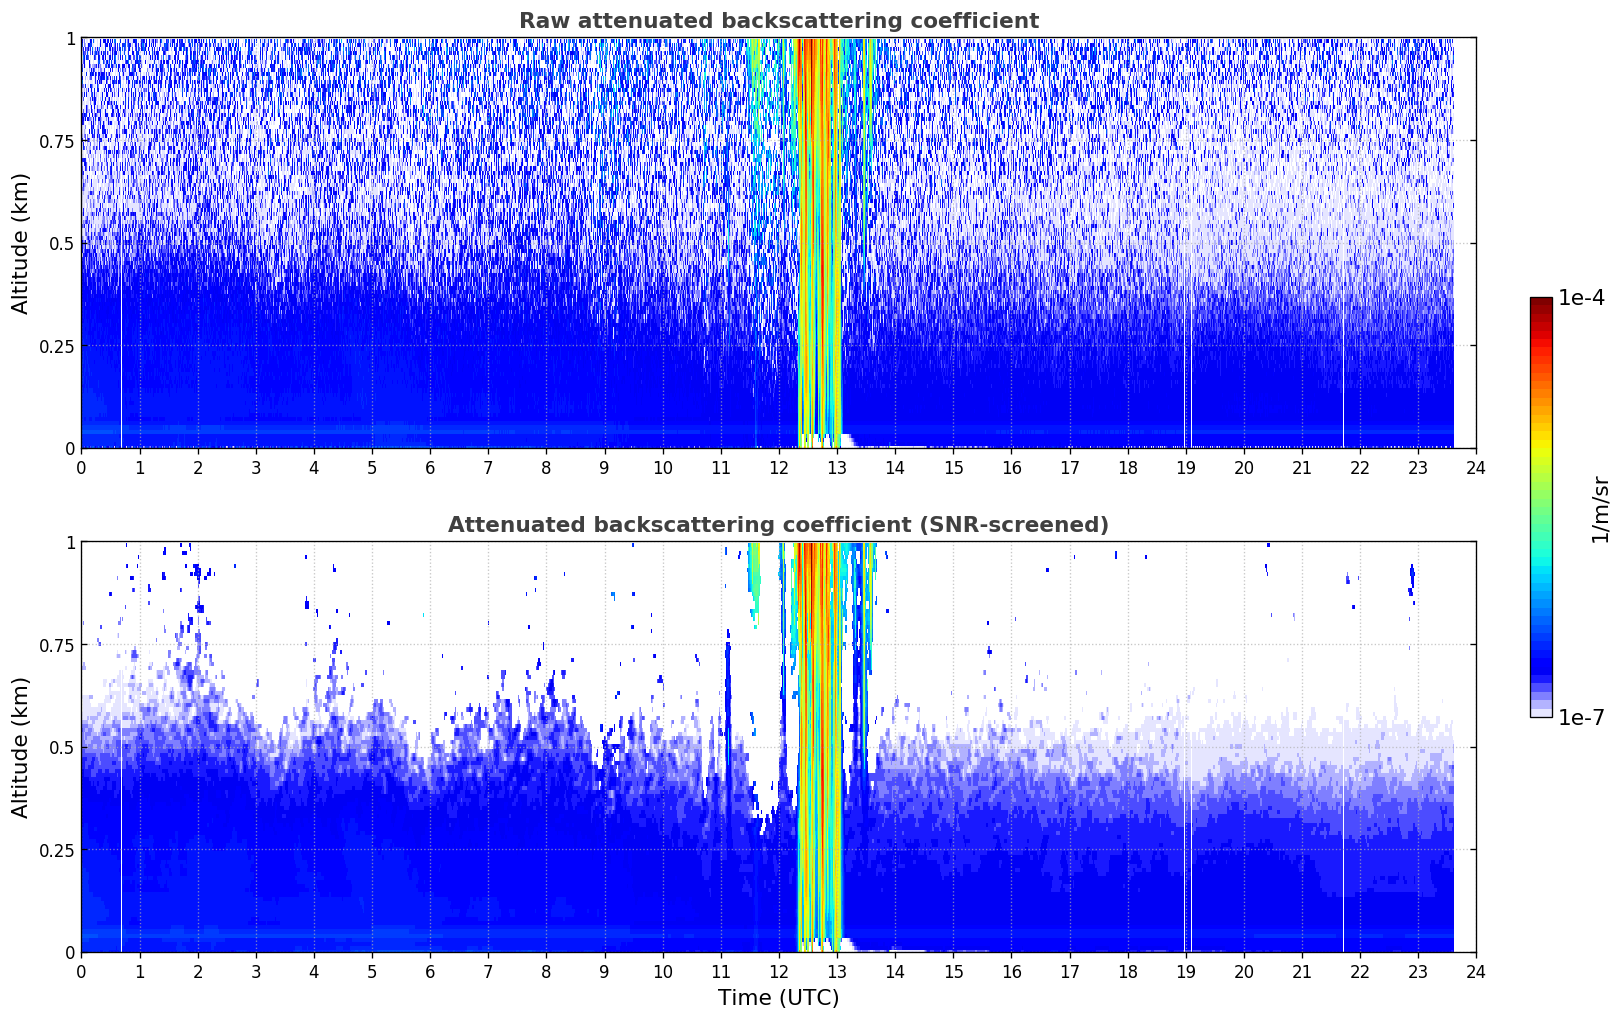This screenshot has width=1621, height=1020.
Task: Click the '0.5' altitude tick on bottom plot
Action: pyautogui.click(x=61, y=747)
